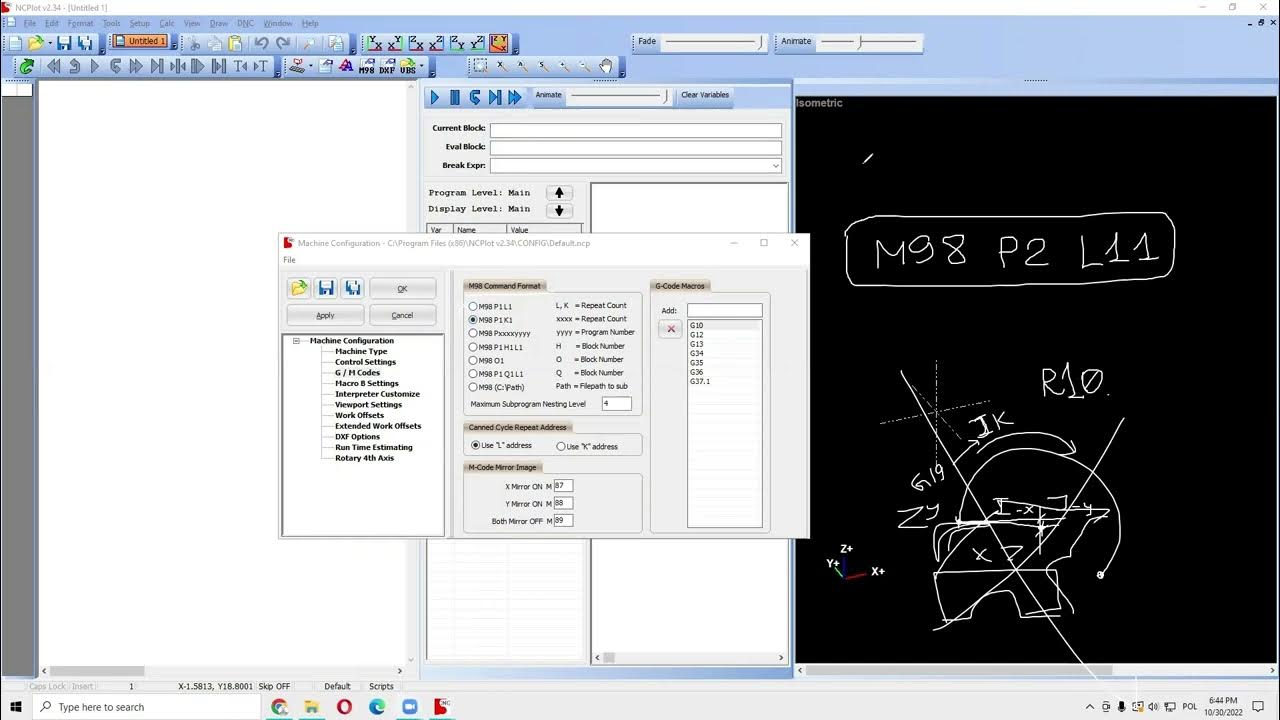Click Maximum Subprogram Nesting Level field
This screenshot has height=720, width=1280.
[616, 404]
